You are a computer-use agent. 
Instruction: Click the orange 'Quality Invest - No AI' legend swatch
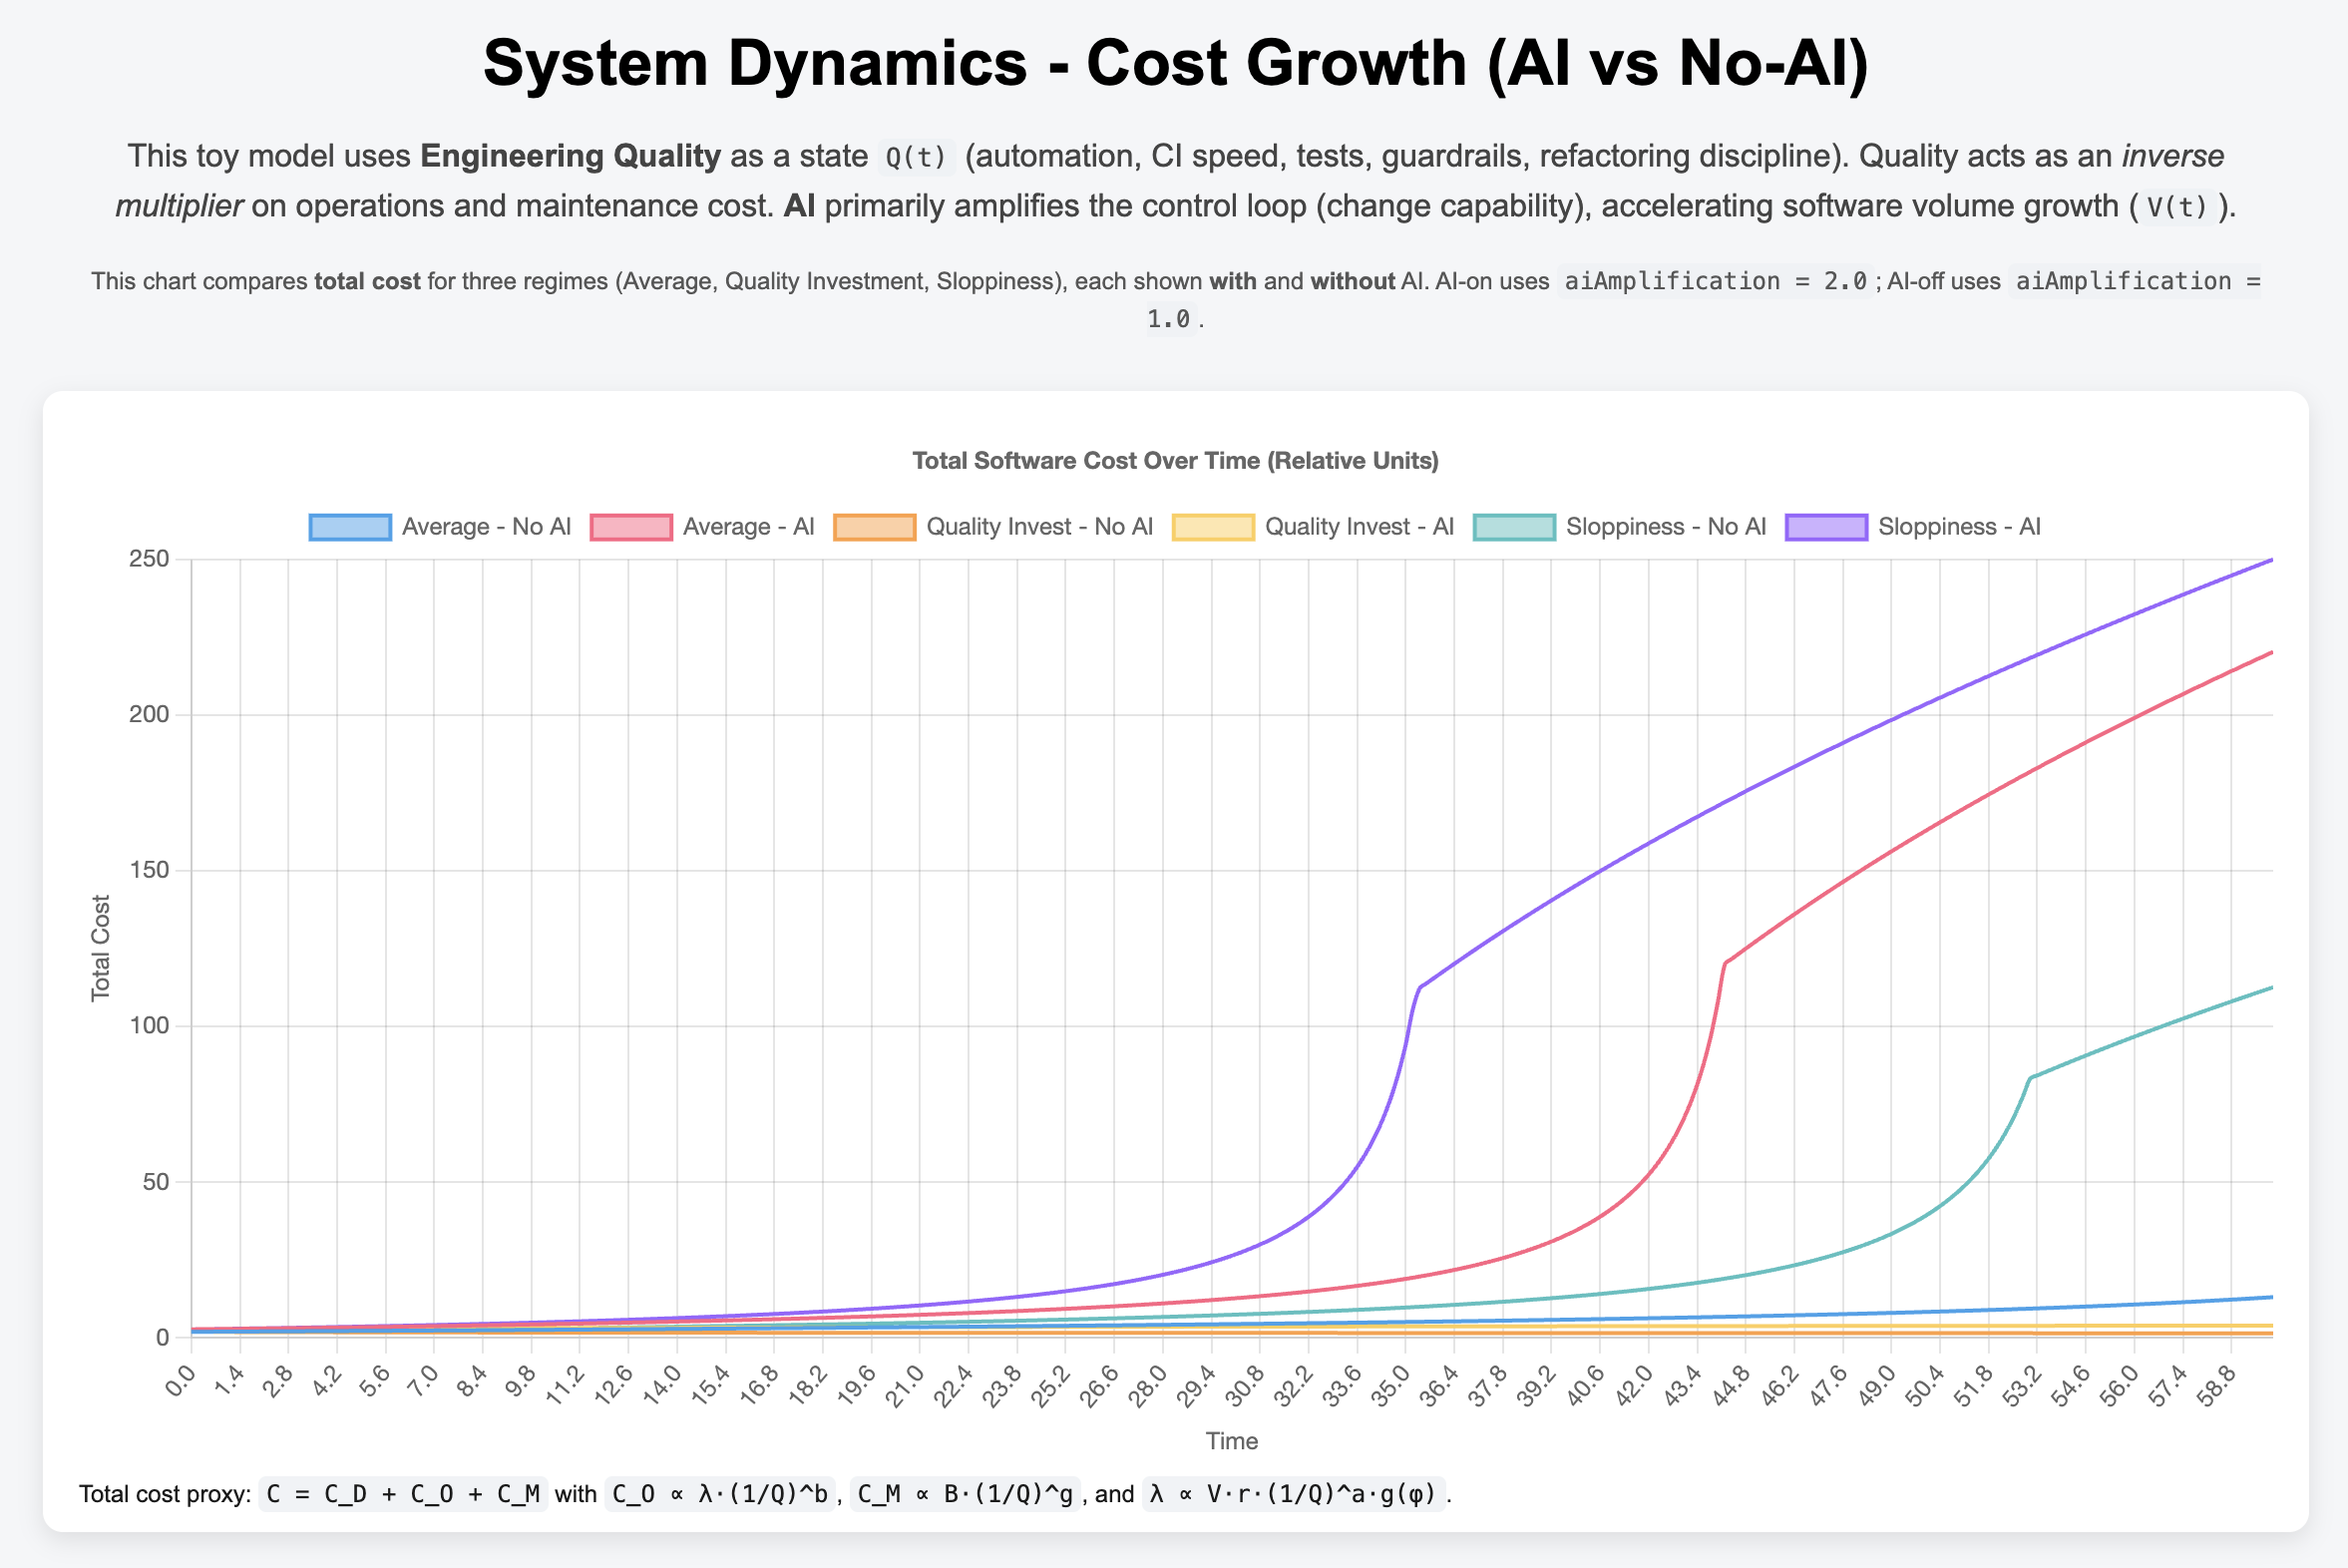point(875,526)
